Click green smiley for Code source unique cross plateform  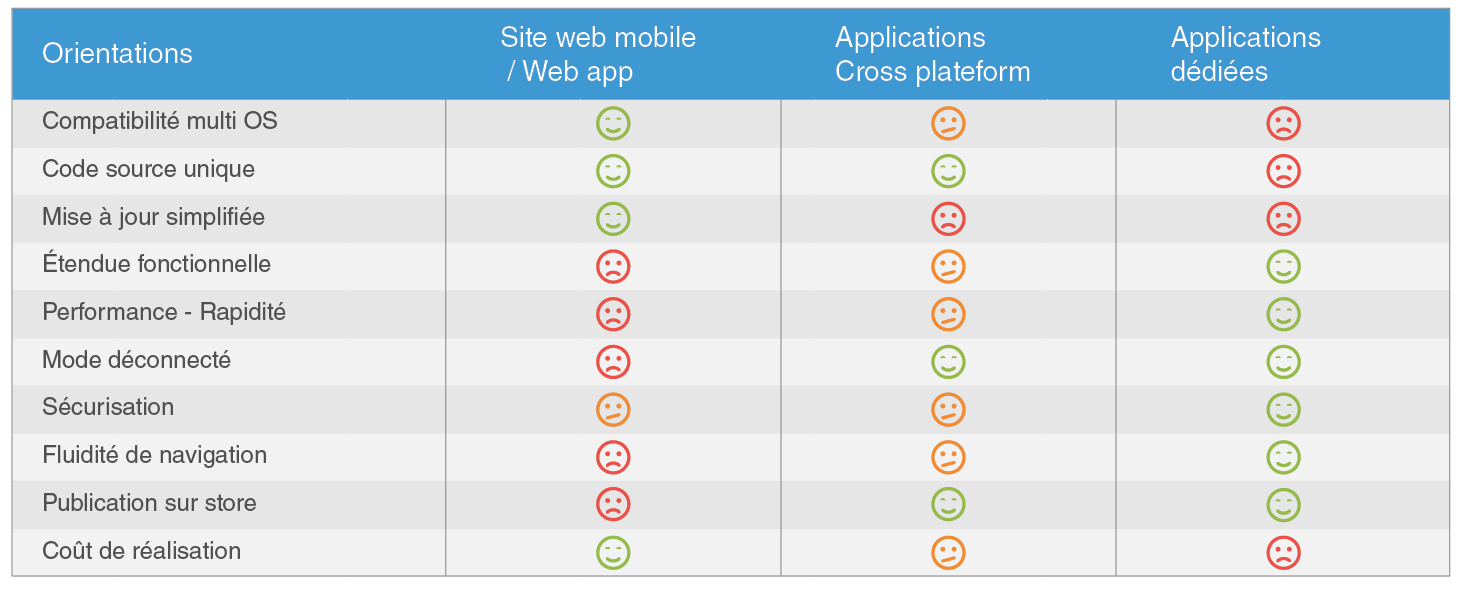(x=948, y=171)
